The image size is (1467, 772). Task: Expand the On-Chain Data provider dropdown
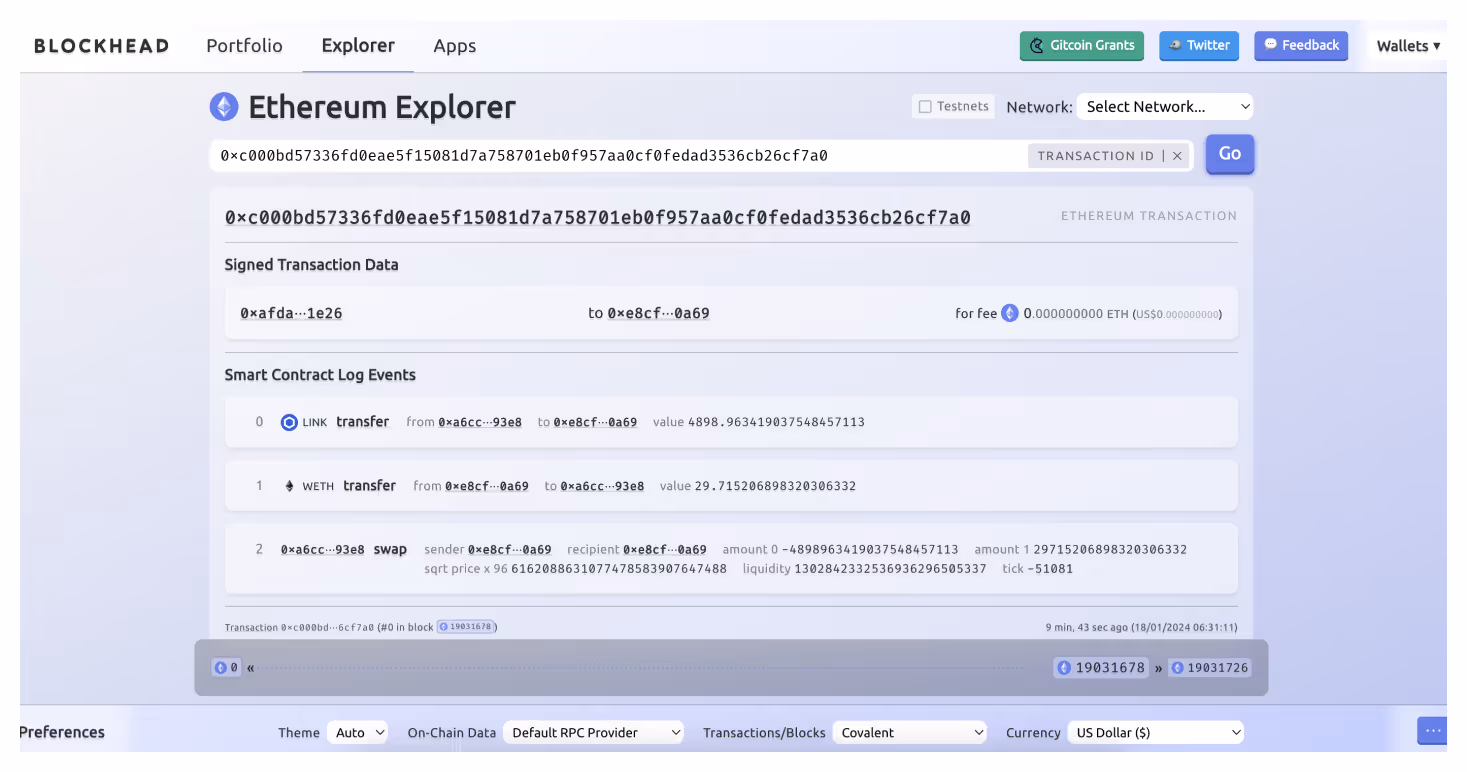593,732
